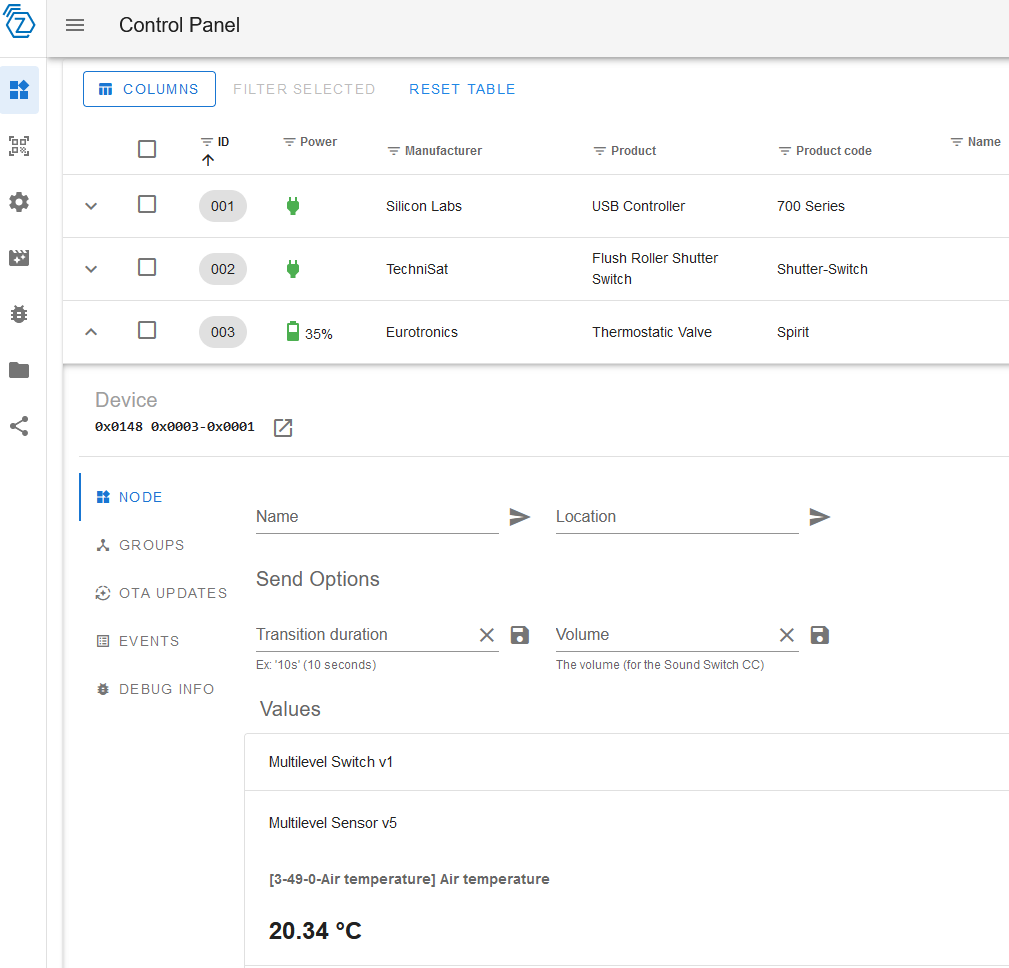Open the Debug bug icon in sidebar

coord(19,314)
